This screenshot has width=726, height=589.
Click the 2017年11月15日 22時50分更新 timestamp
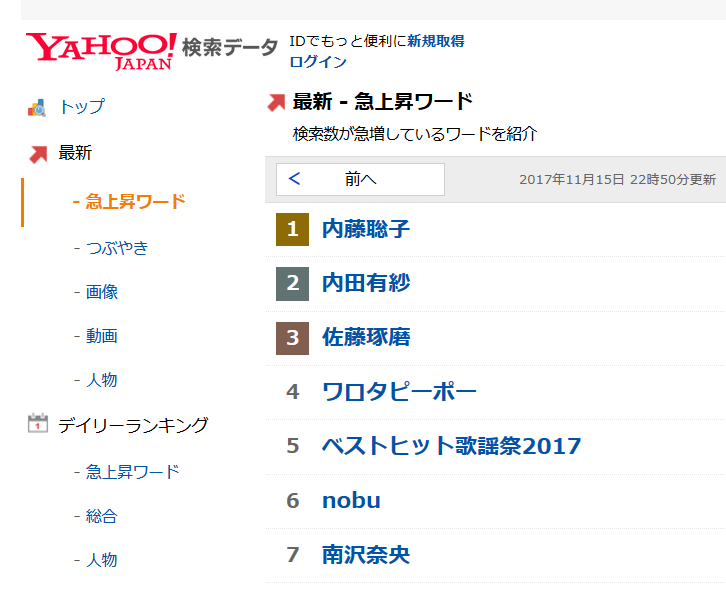point(617,180)
